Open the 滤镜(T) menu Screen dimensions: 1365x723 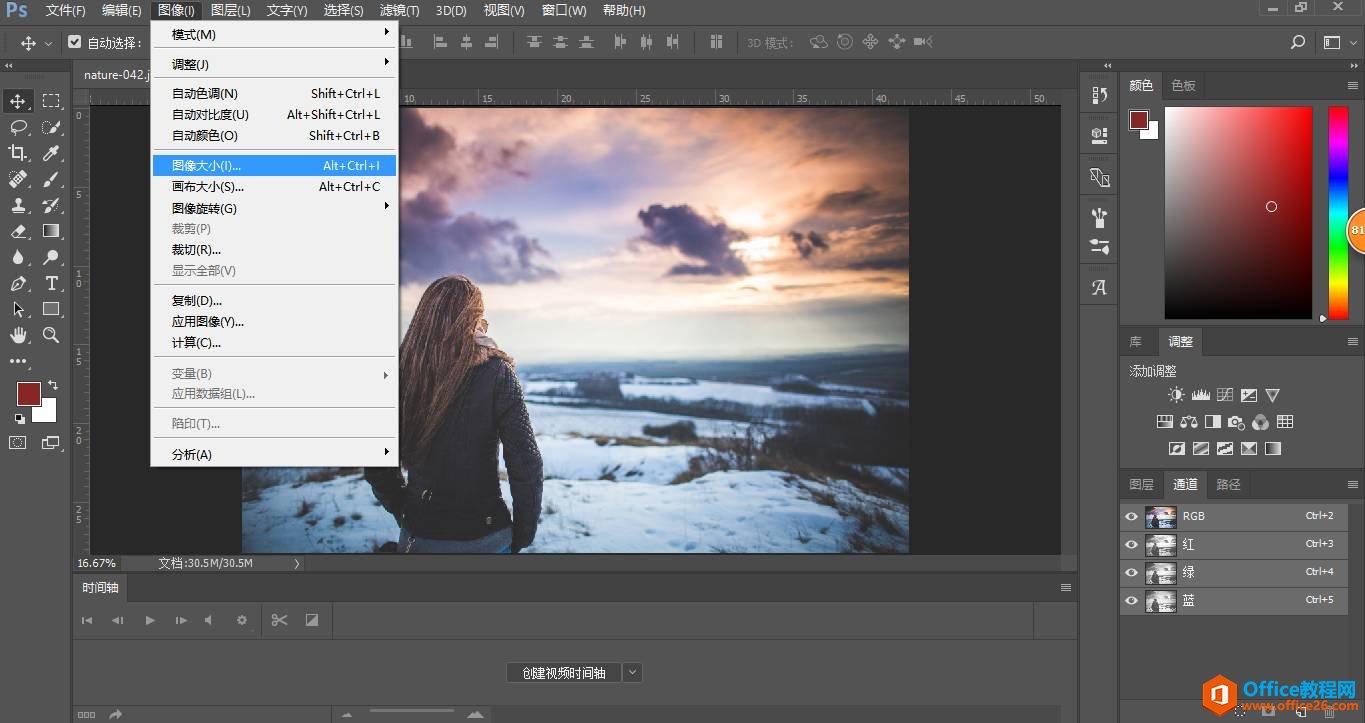[400, 11]
